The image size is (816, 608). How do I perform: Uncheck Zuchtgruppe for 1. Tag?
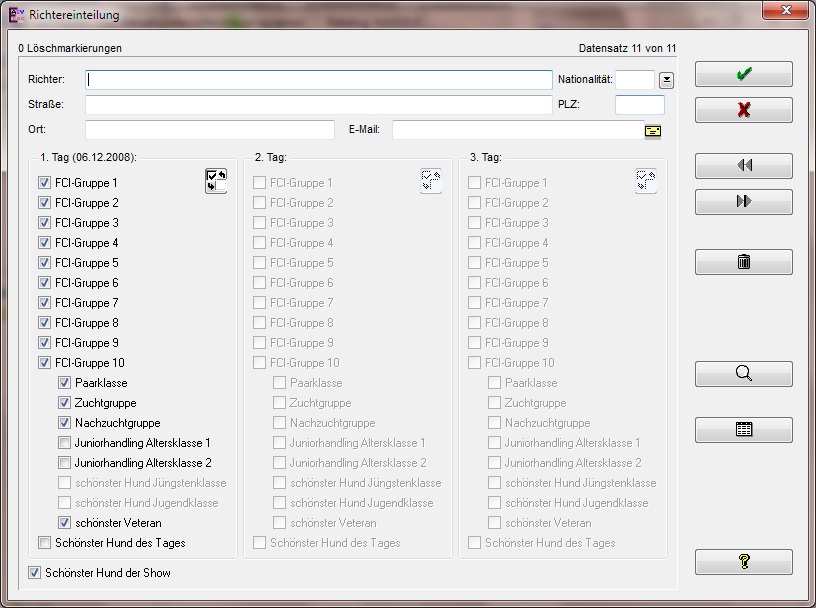click(x=64, y=402)
